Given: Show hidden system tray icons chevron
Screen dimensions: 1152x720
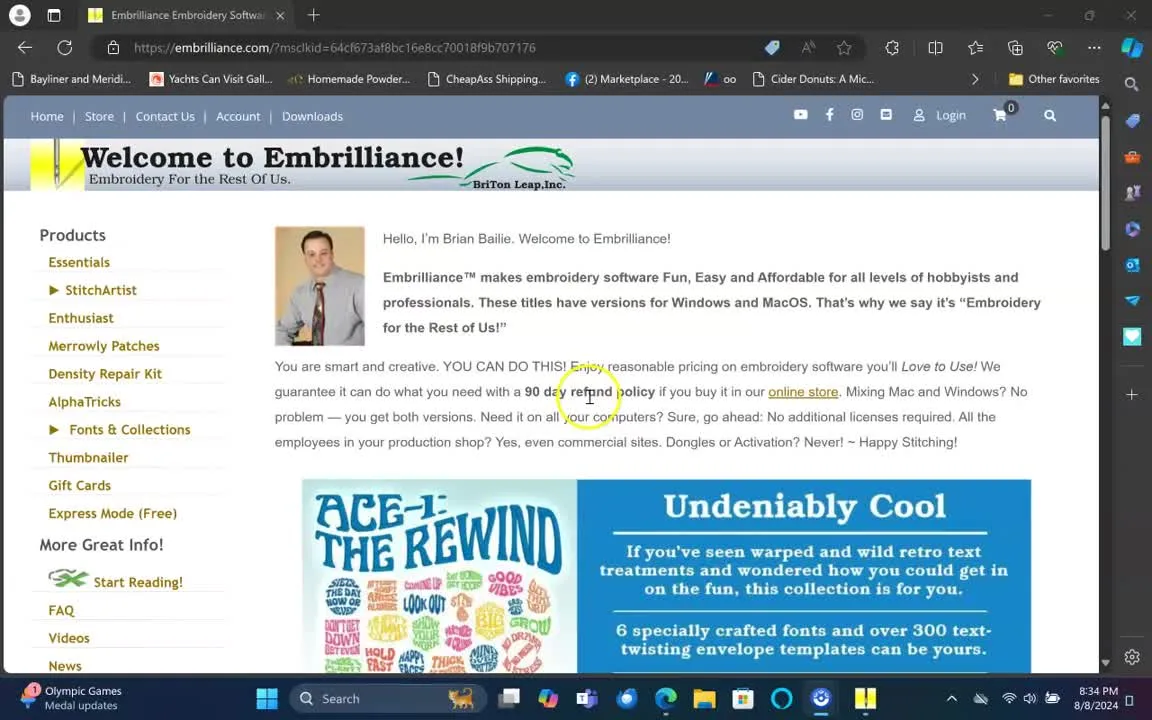Looking at the screenshot, I should point(951,699).
